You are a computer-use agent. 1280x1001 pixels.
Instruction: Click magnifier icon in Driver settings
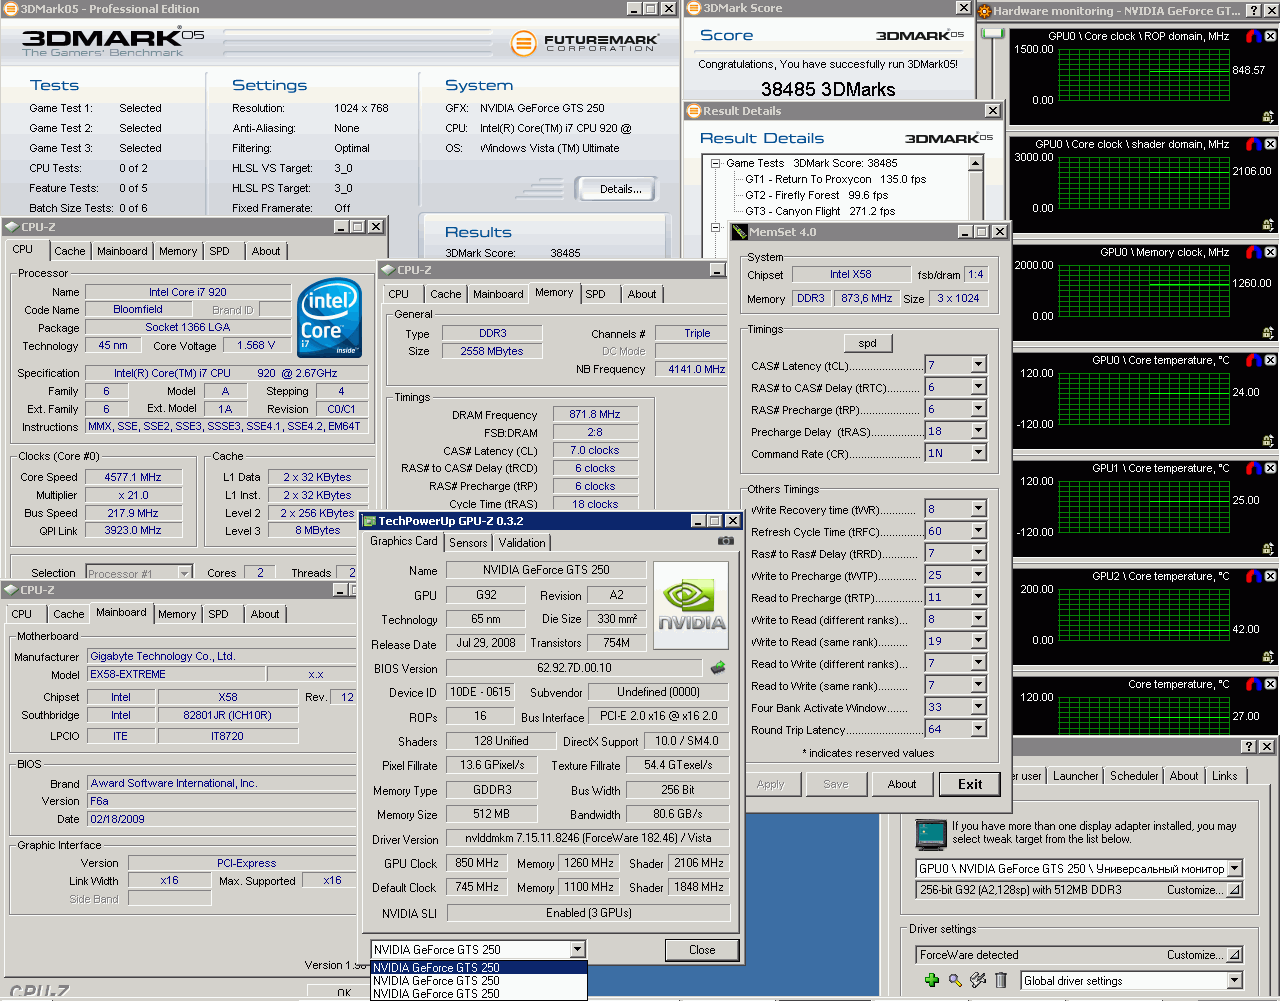(x=955, y=980)
